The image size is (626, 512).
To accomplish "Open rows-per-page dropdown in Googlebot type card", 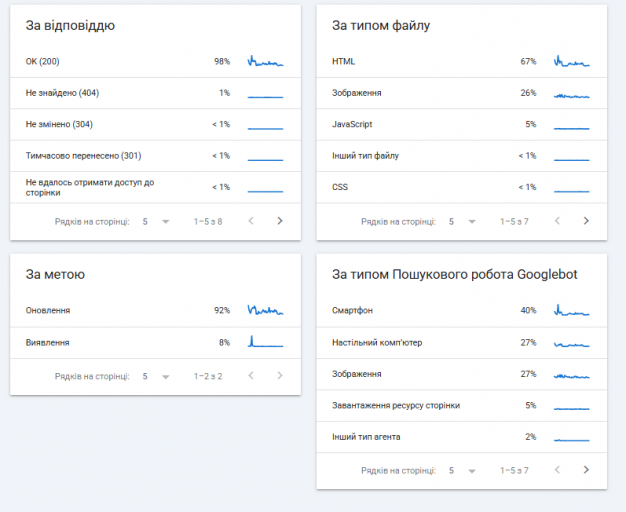I will pos(462,470).
